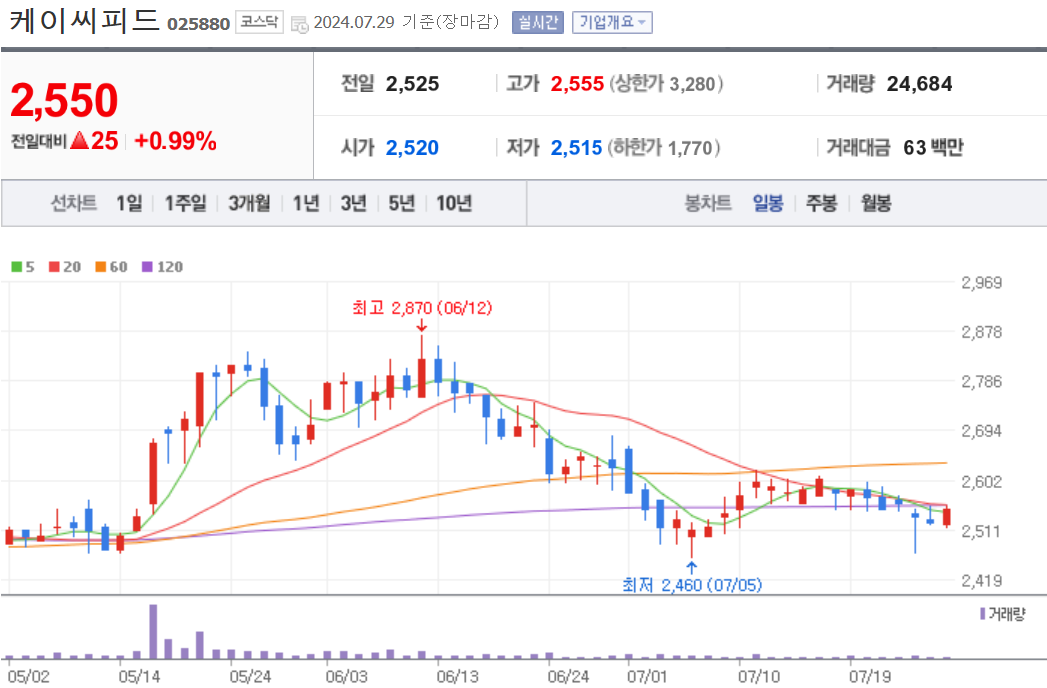Click the 코스닥 market badge
1047x688 pixels.
pyautogui.click(x=259, y=22)
